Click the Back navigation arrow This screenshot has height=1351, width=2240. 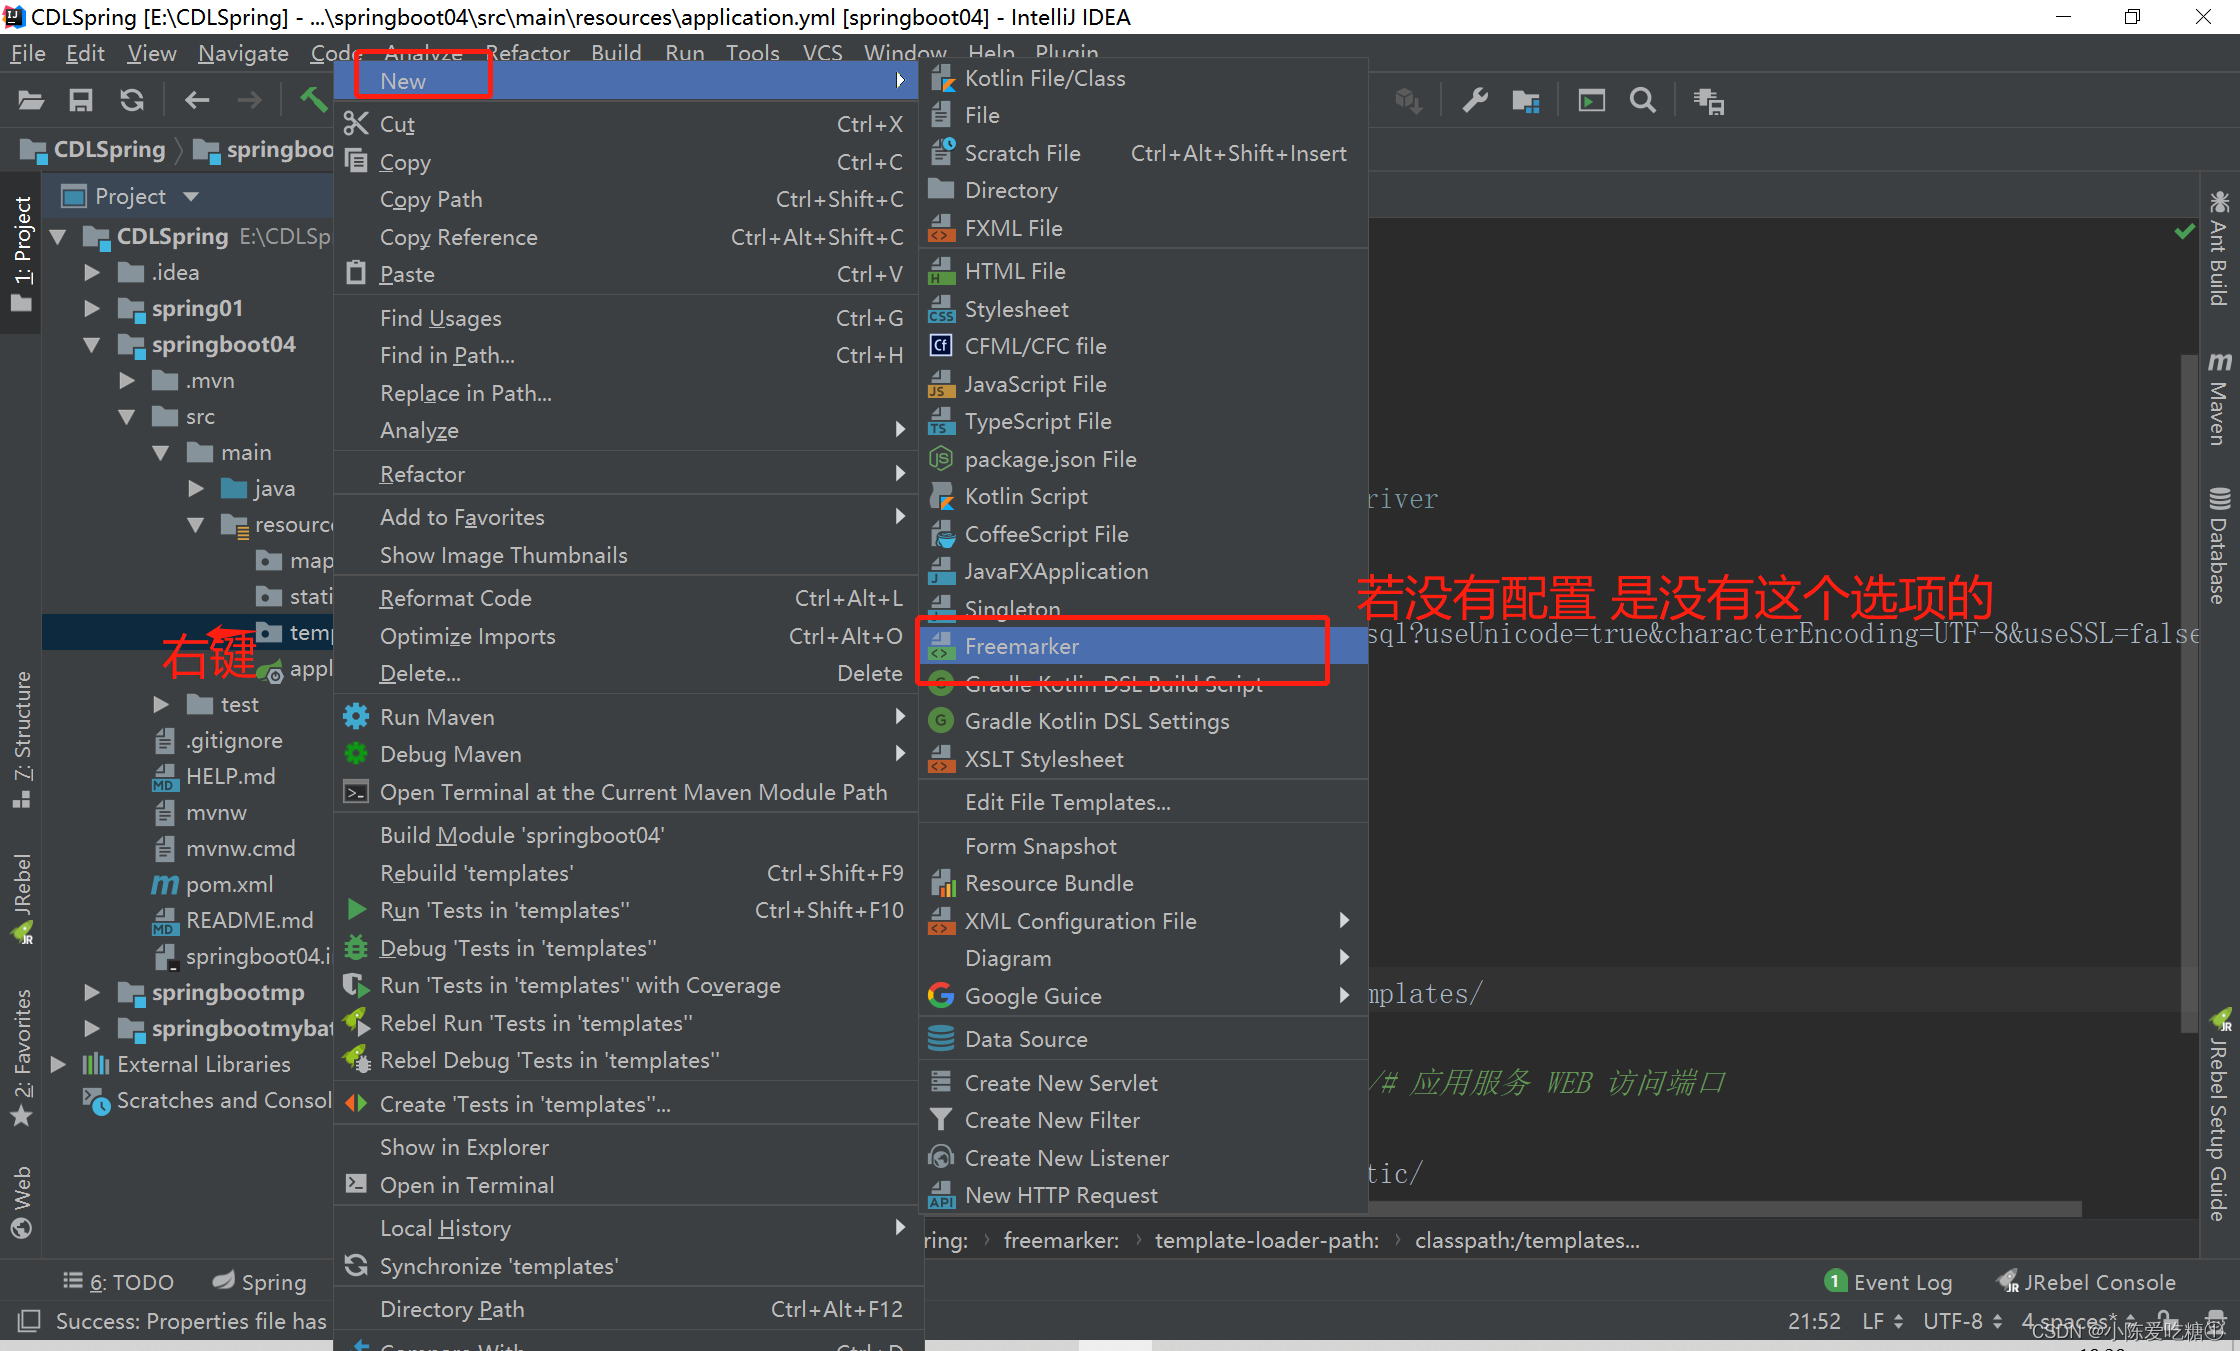[x=197, y=100]
